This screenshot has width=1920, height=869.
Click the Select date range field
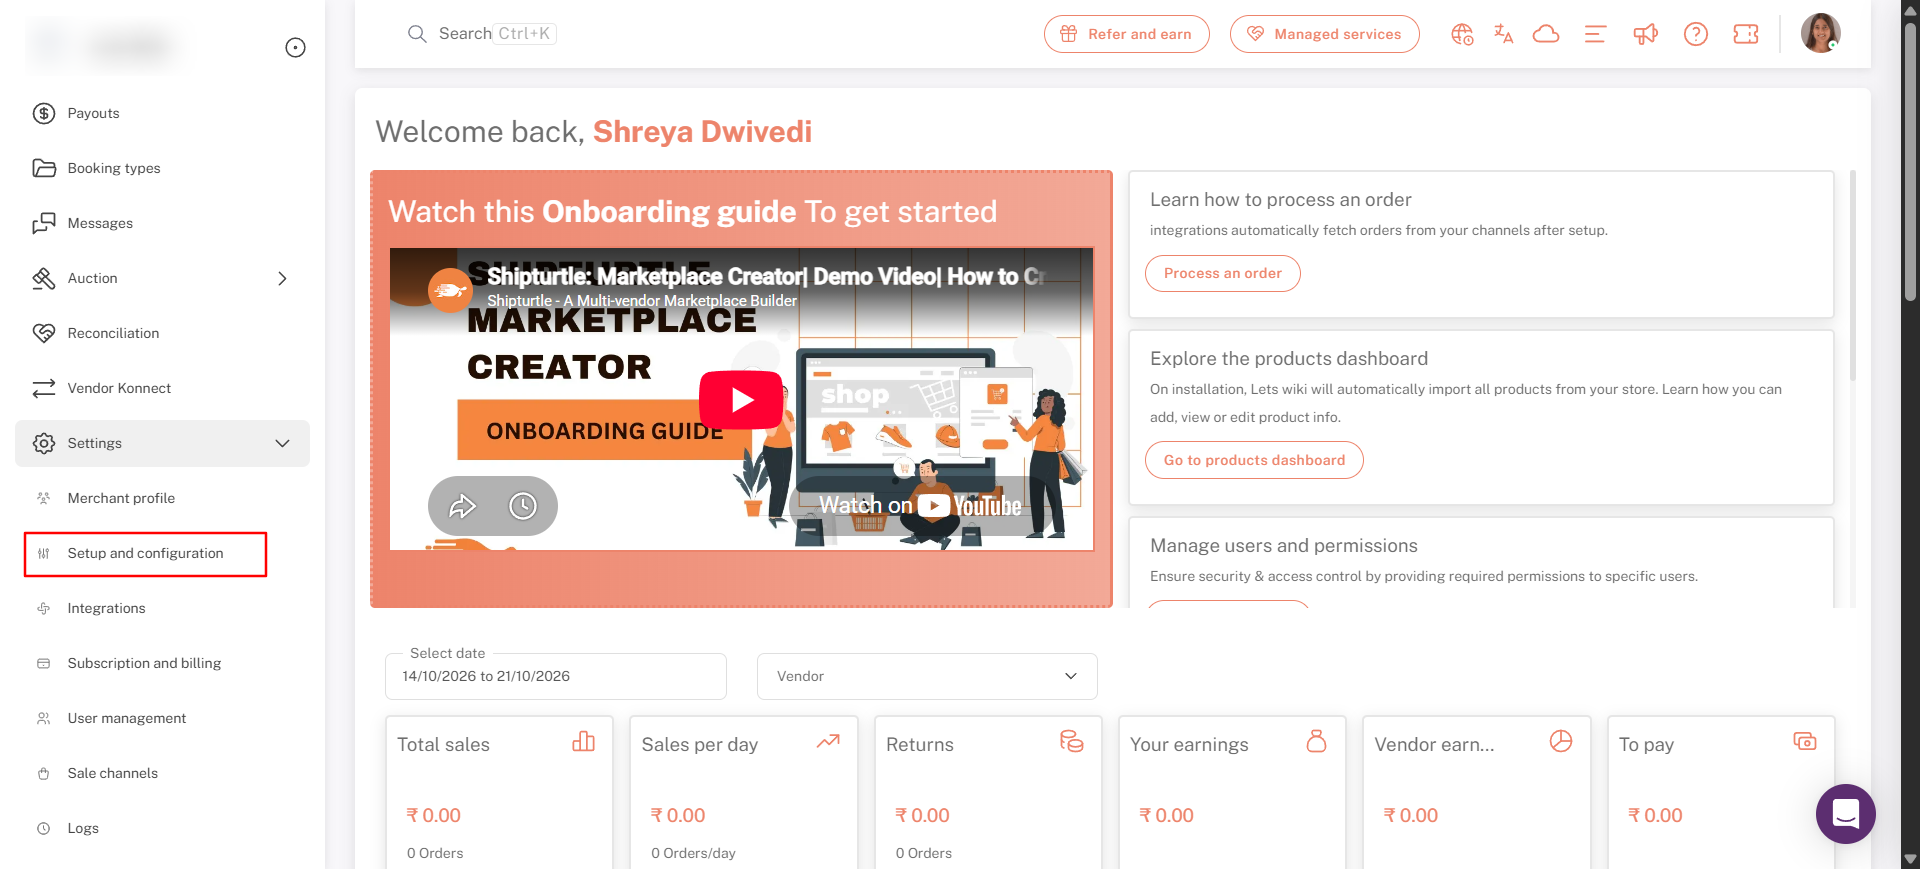coord(556,677)
